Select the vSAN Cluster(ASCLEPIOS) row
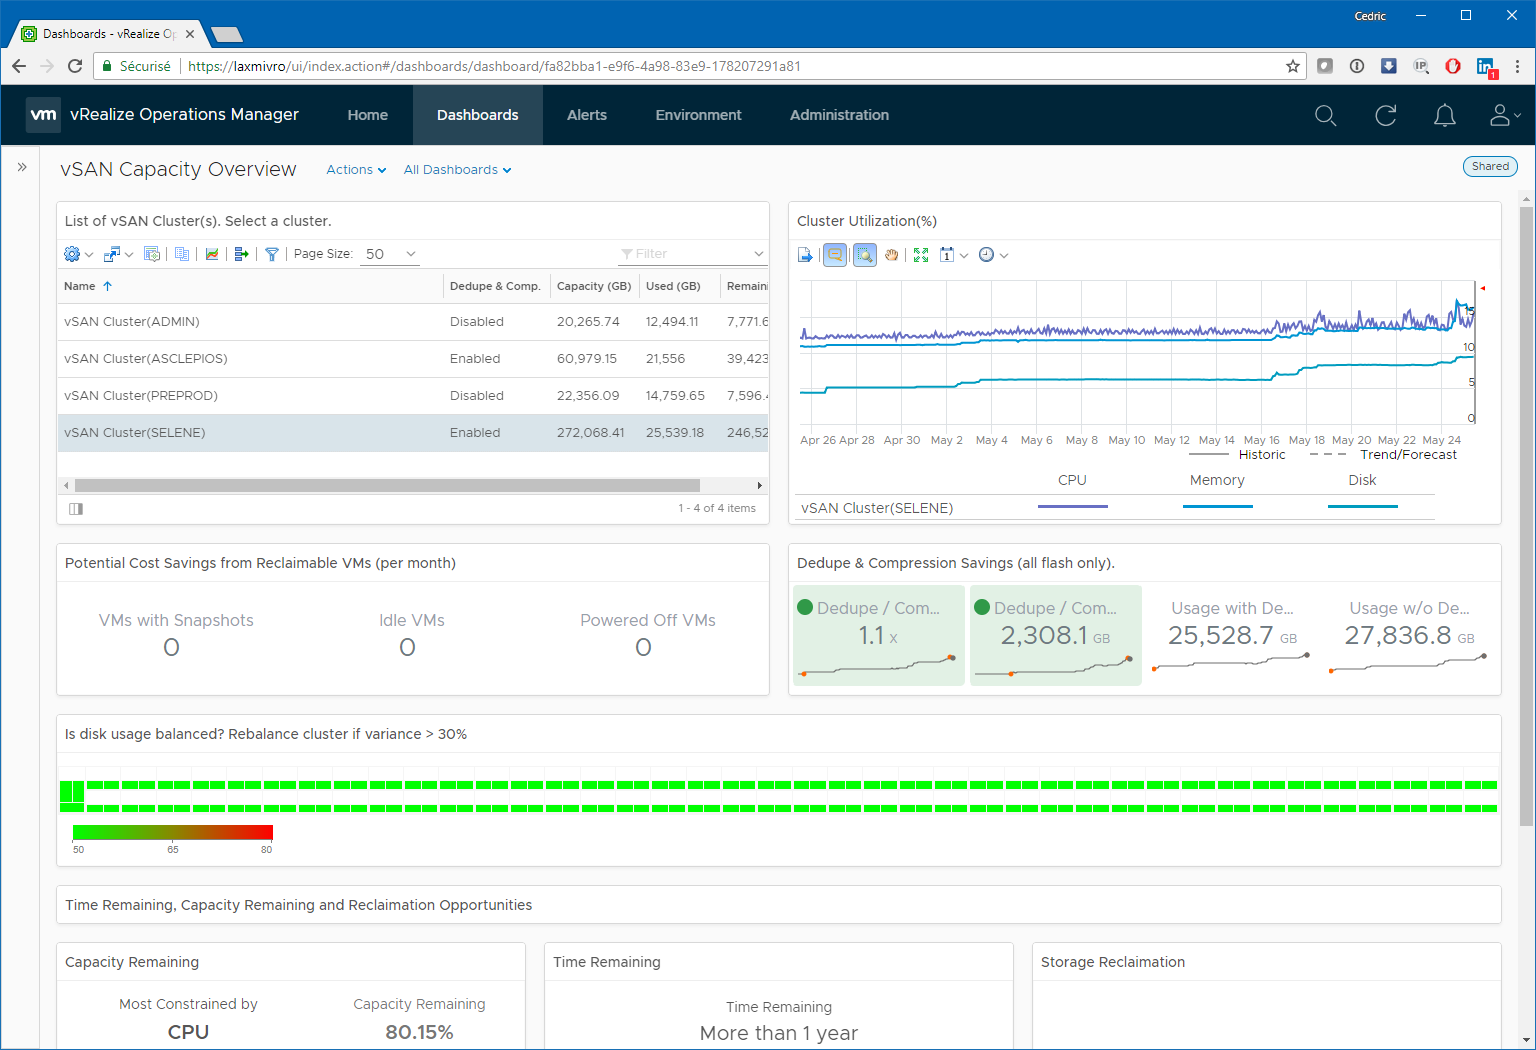1536x1050 pixels. (x=146, y=359)
